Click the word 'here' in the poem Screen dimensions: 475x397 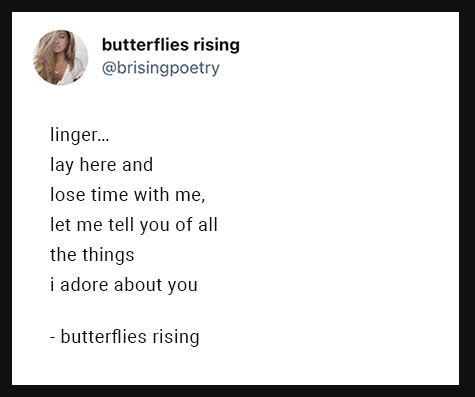click(98, 165)
